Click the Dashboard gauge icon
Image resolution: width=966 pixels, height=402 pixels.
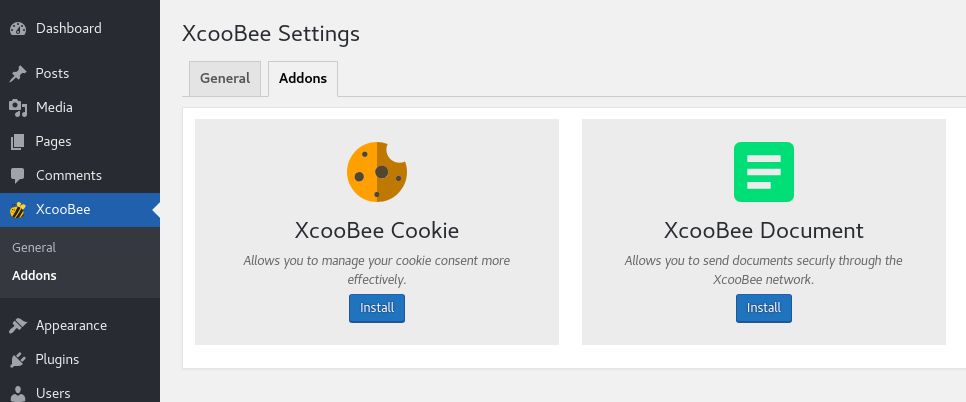tap(18, 29)
